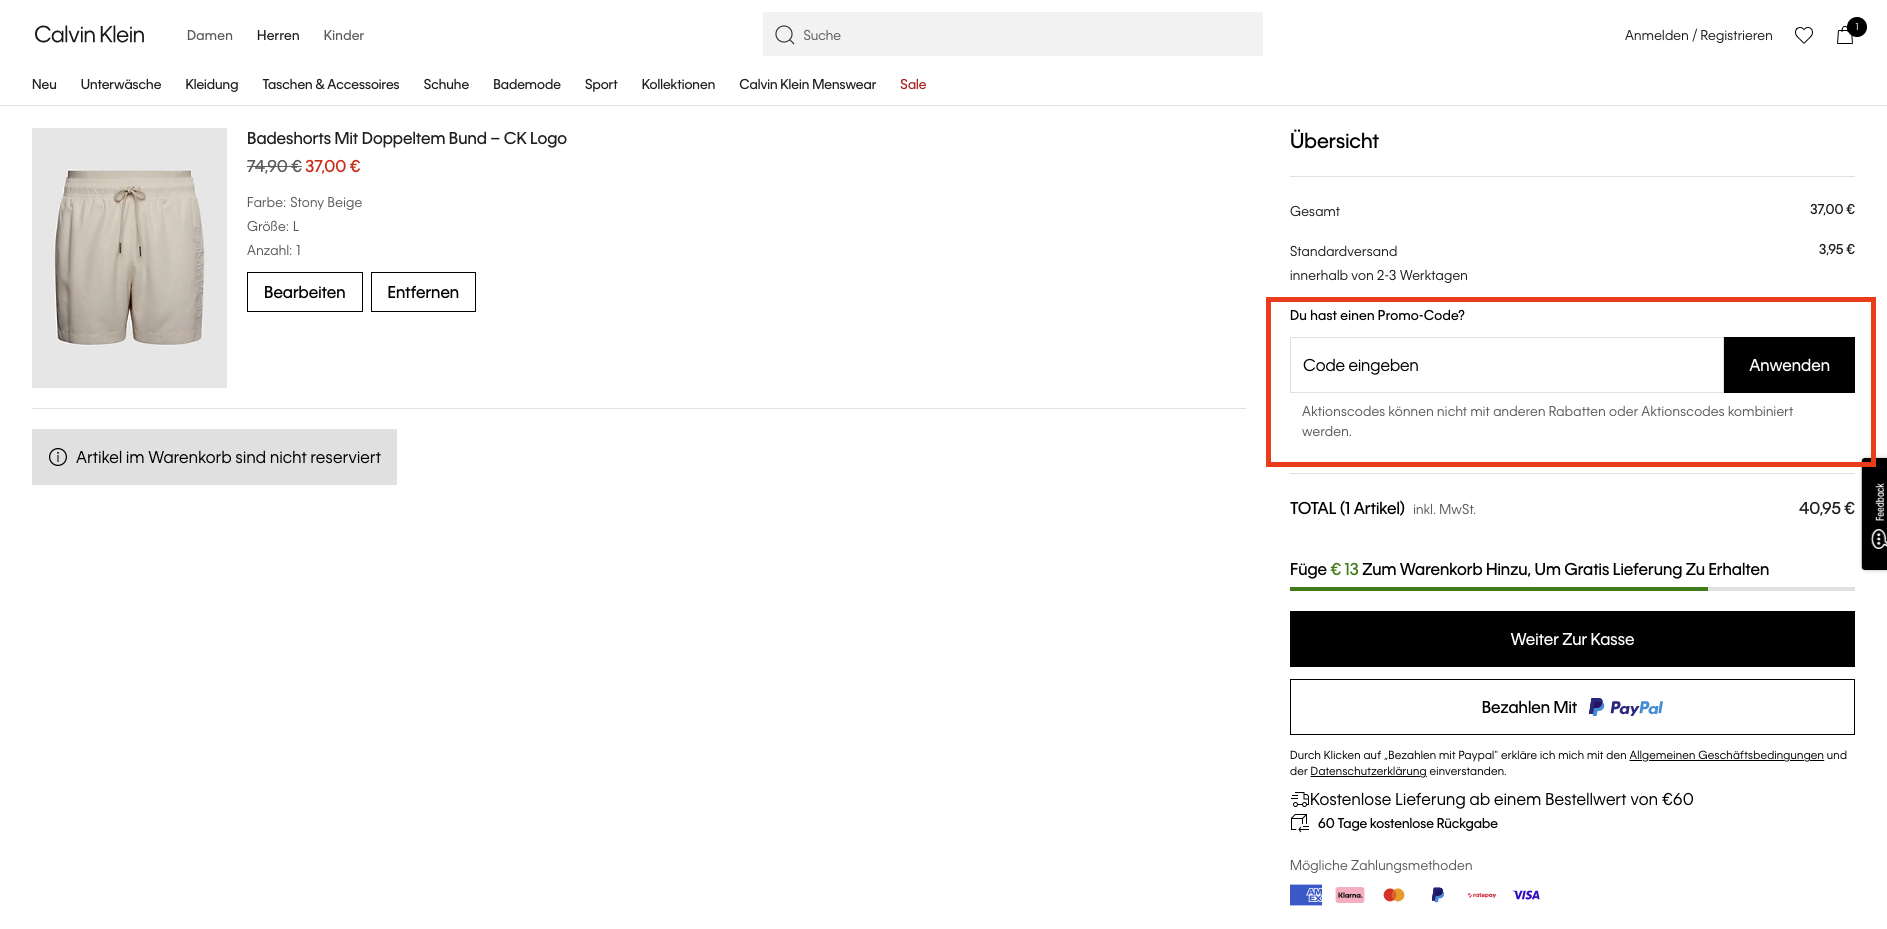Open Calvin Klein Menswear menu
Screen dimensions: 1887x929
pyautogui.click(x=808, y=84)
